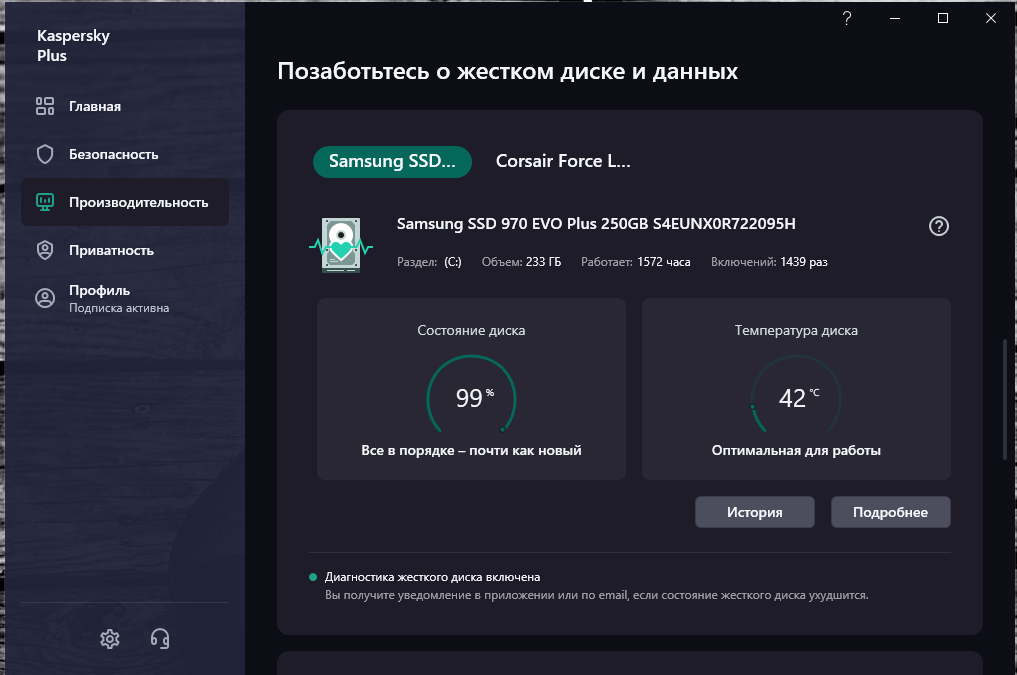Viewport: 1017px width, 675px height.
Task: Click the 'Объем: 233 ГБ' value
Action: [521, 262]
